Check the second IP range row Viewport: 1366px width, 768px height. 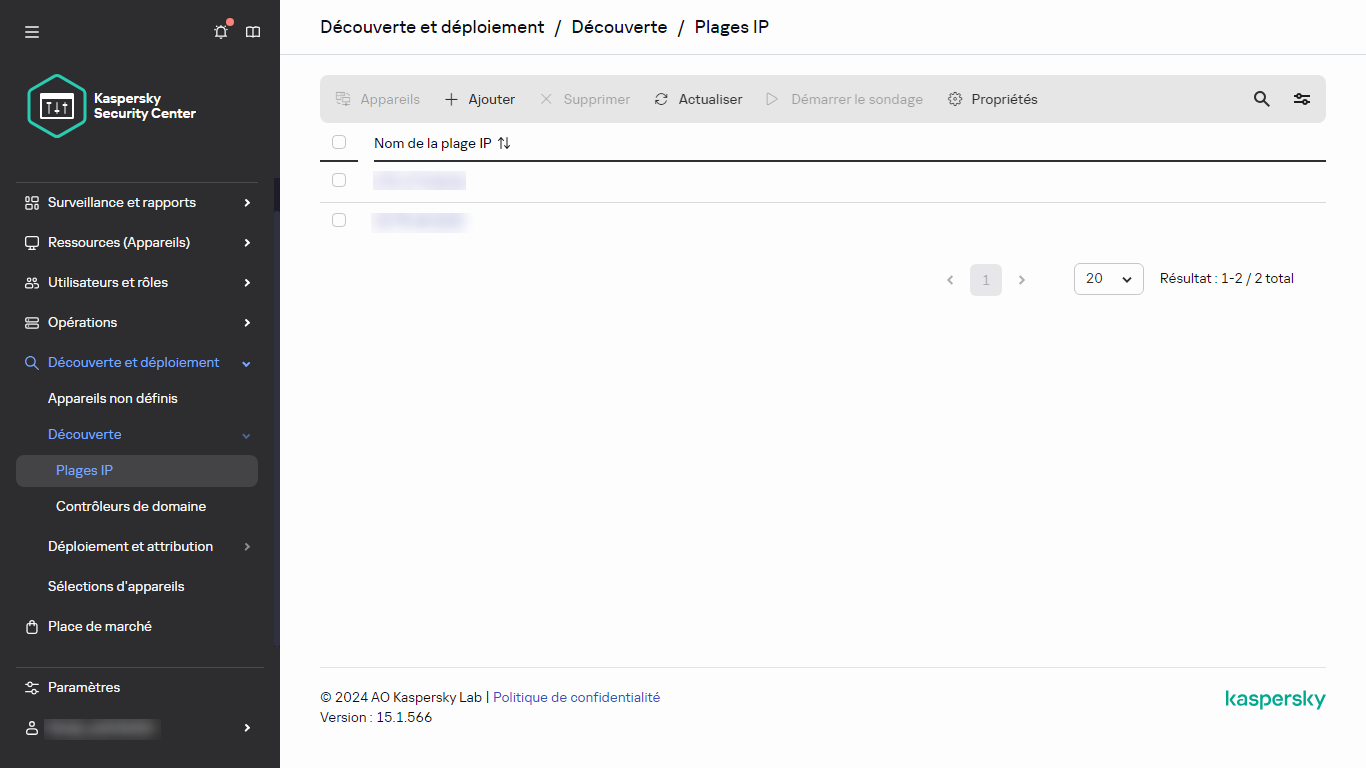pos(339,220)
